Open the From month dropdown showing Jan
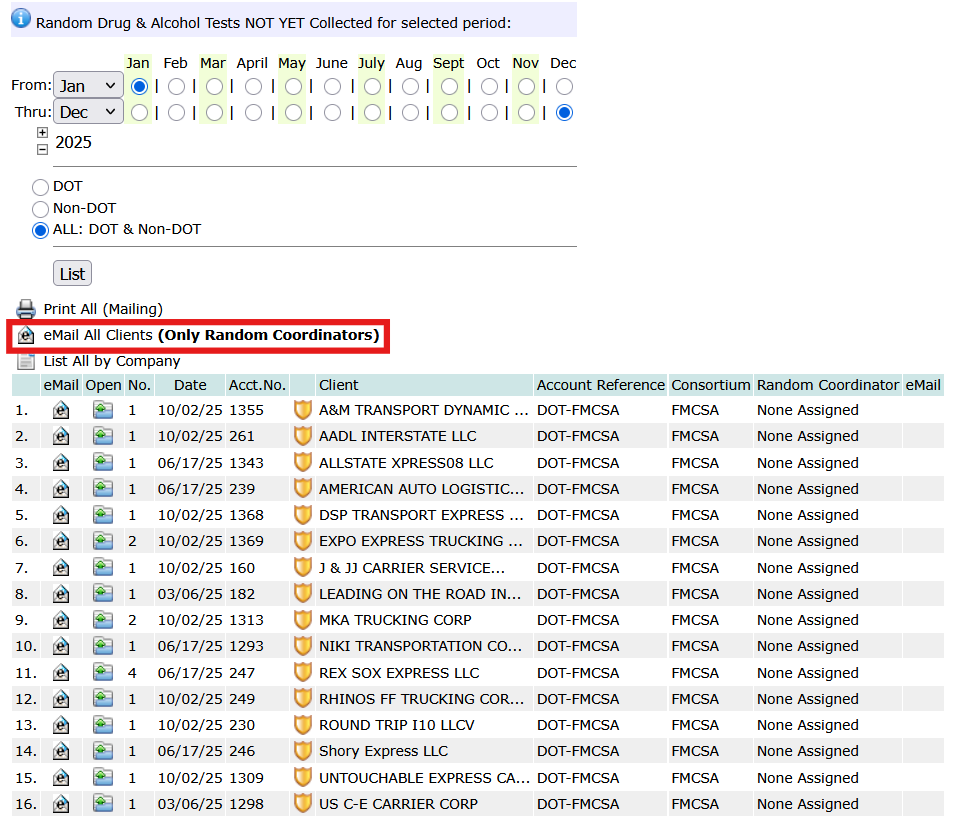The image size is (957, 820). [88, 85]
